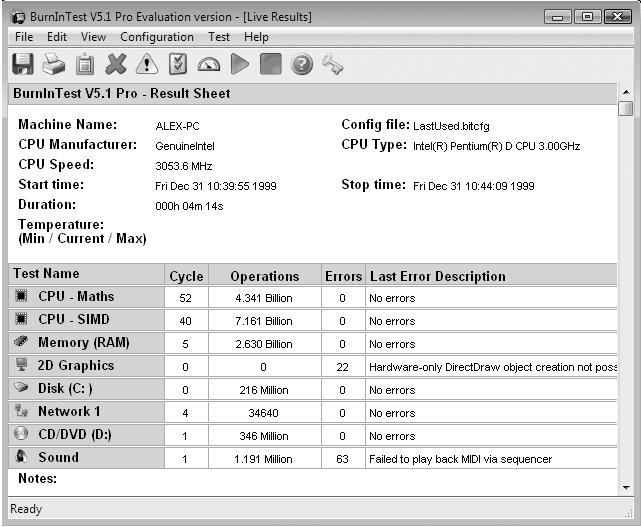641x527 pixels.
Task: Click the Print results printer icon
Action: (54, 65)
